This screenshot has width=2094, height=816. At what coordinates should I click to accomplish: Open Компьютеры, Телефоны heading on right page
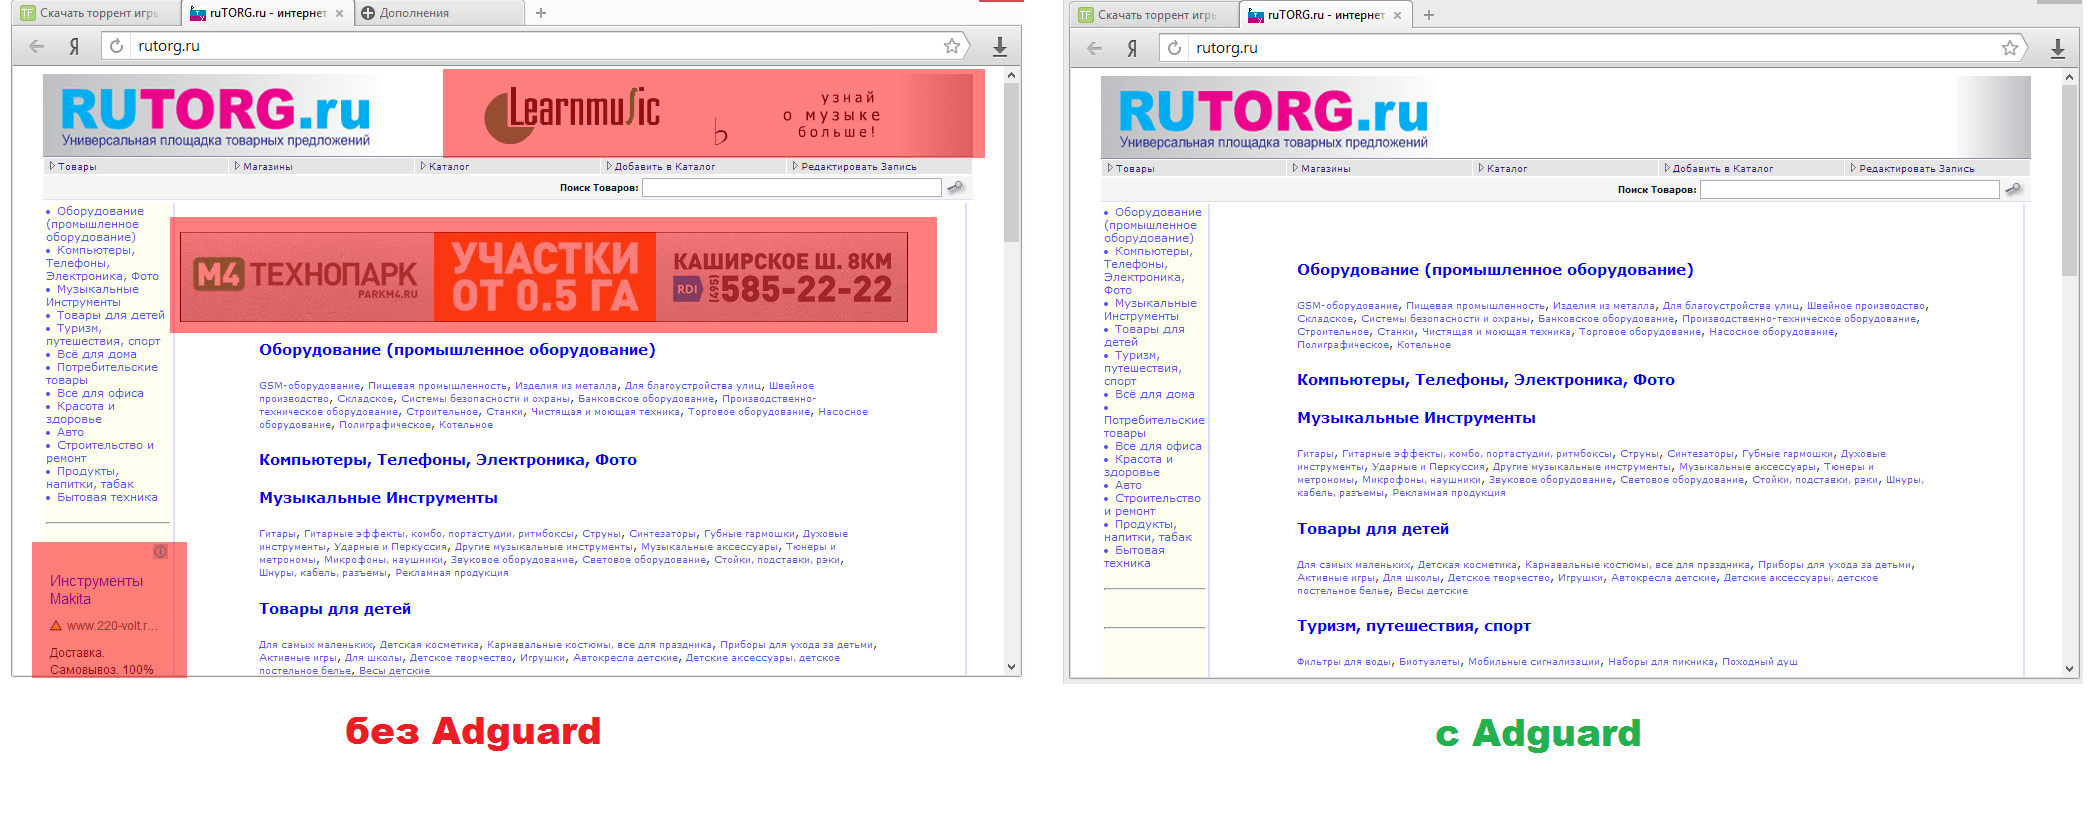[1485, 380]
